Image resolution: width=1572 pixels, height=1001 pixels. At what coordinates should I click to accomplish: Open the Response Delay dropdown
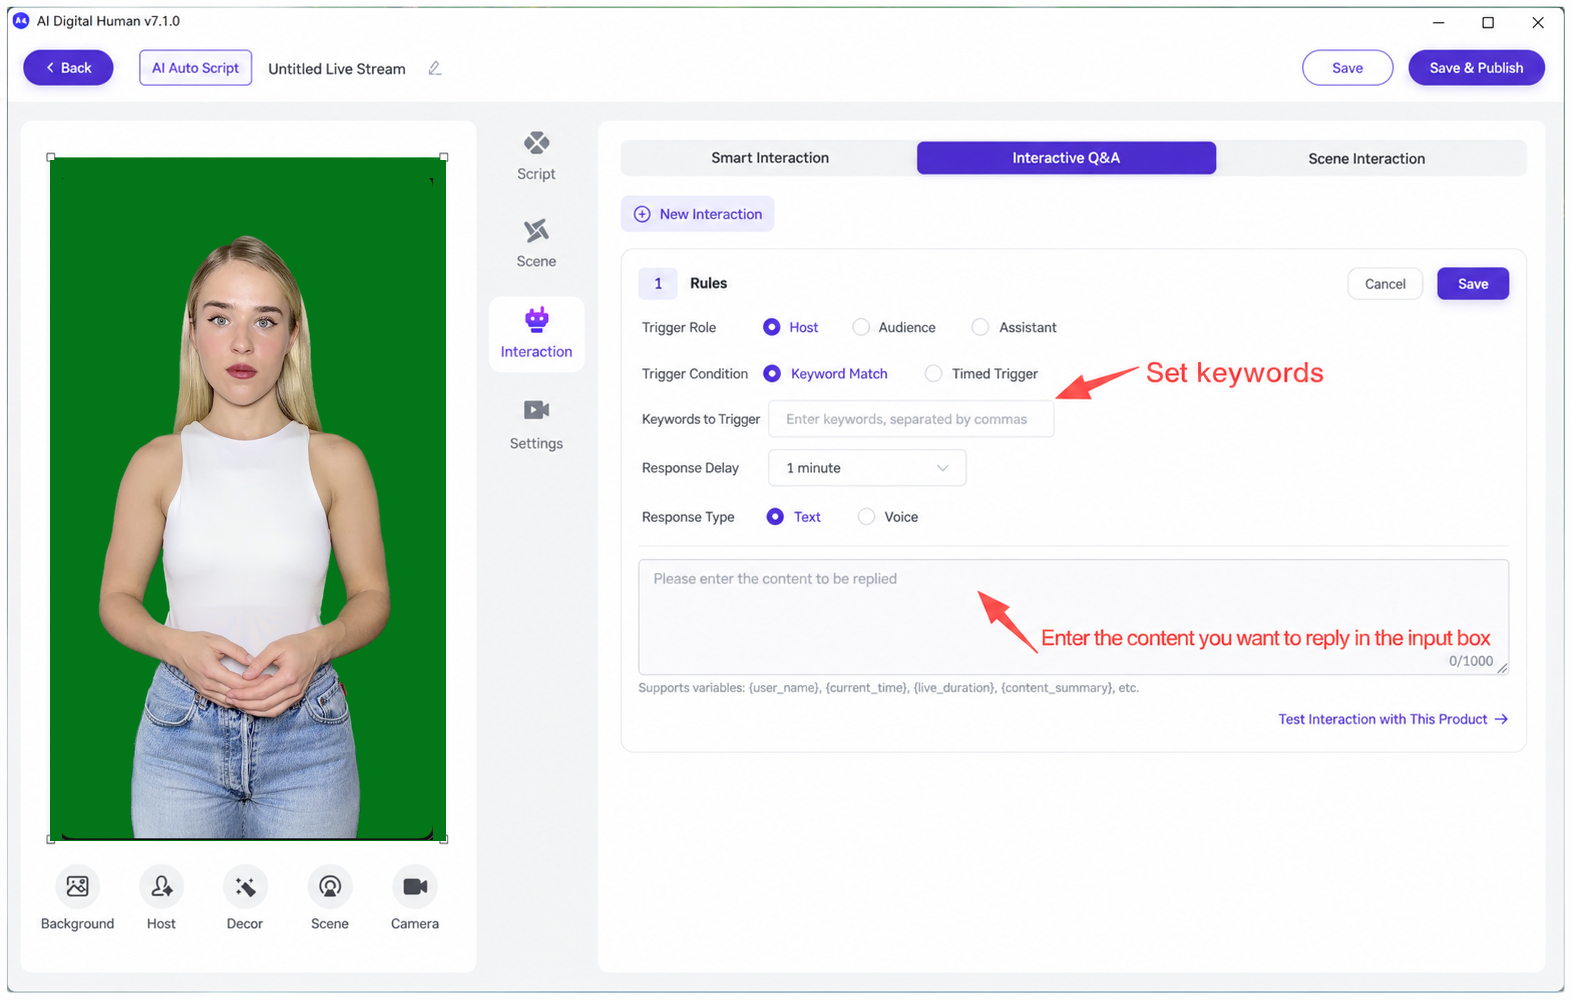click(867, 468)
